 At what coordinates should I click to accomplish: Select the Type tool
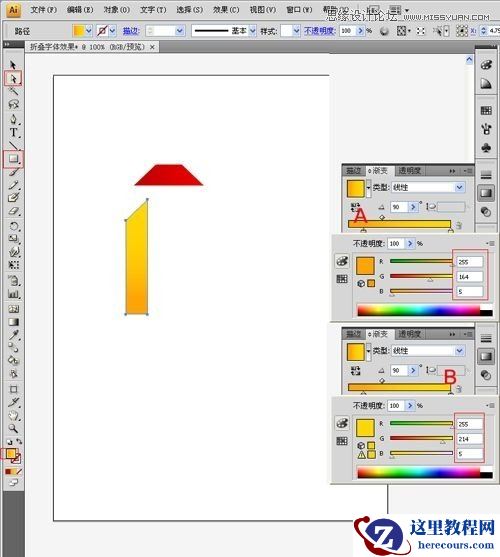(13, 133)
